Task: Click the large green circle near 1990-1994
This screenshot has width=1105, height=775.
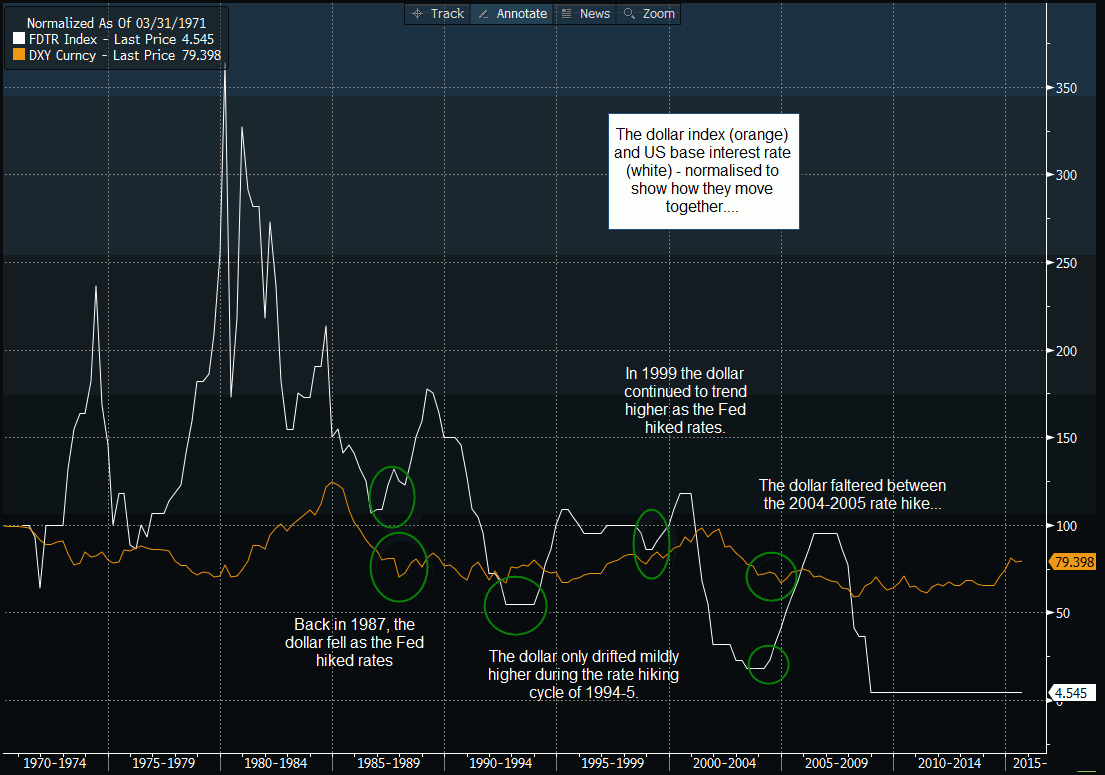Action: tap(517, 603)
